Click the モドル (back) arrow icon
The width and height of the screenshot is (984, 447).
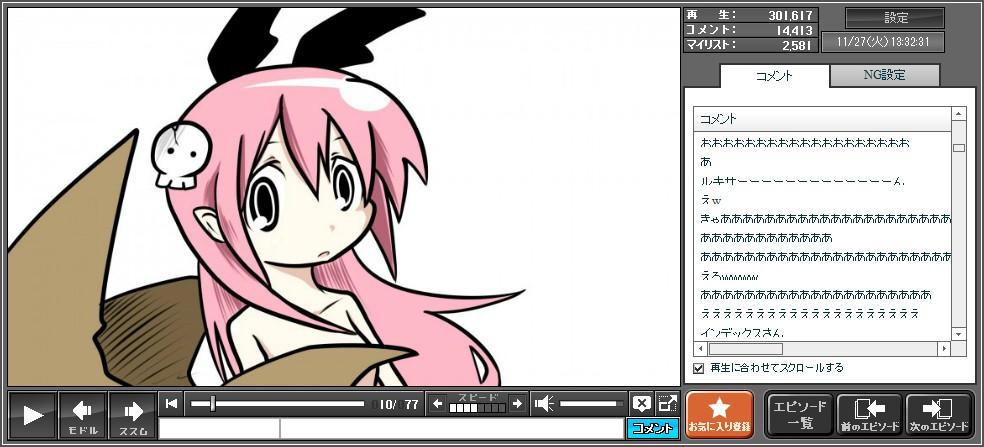point(82,414)
